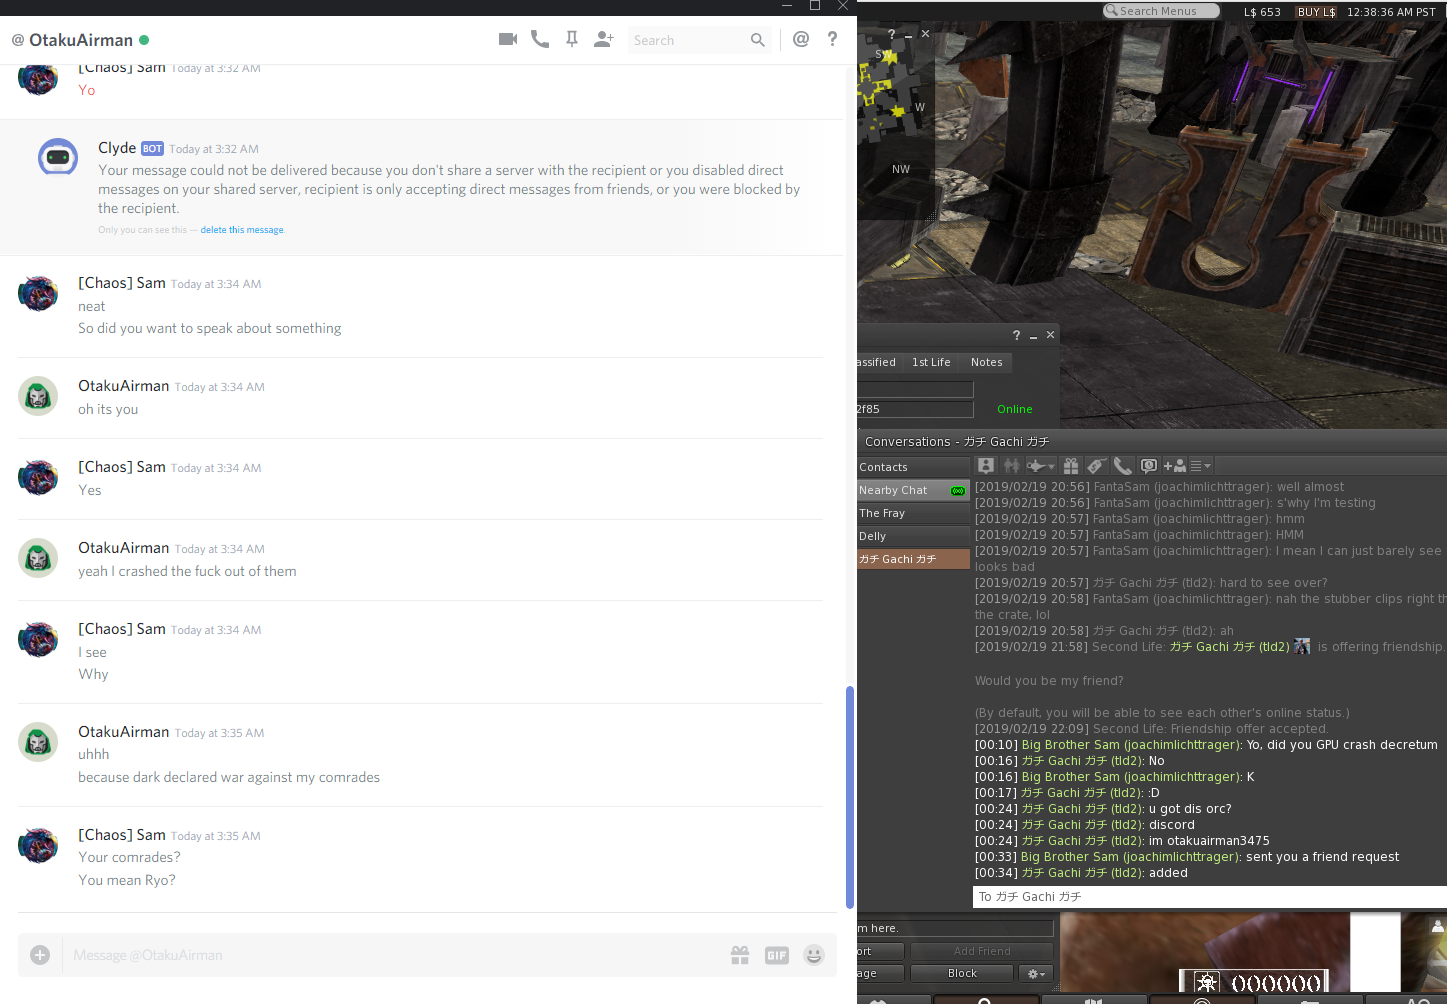Click the Block button in profile

click(962, 973)
